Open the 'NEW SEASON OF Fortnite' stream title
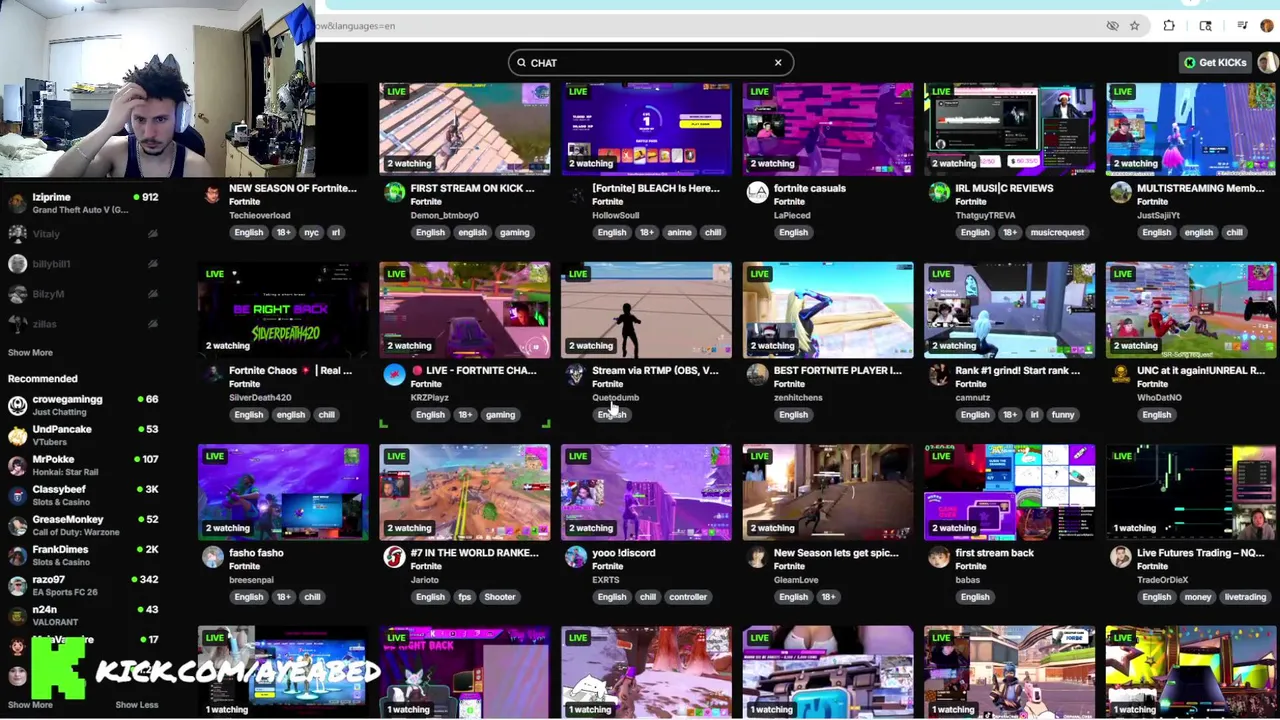 coord(292,188)
